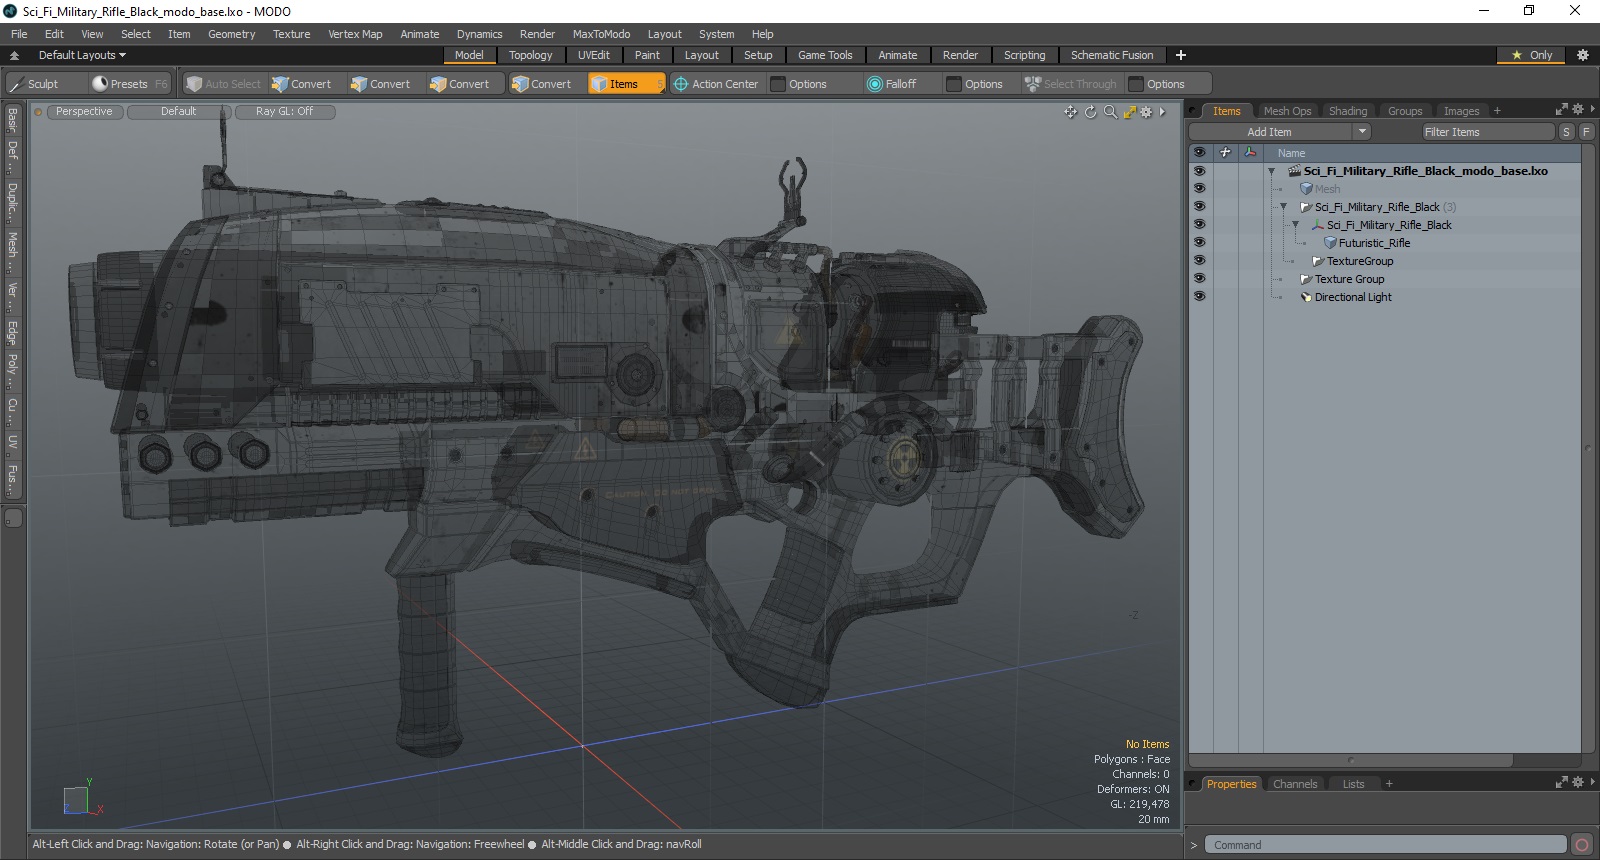Click the viewport maximize arrows icon

point(1129,112)
